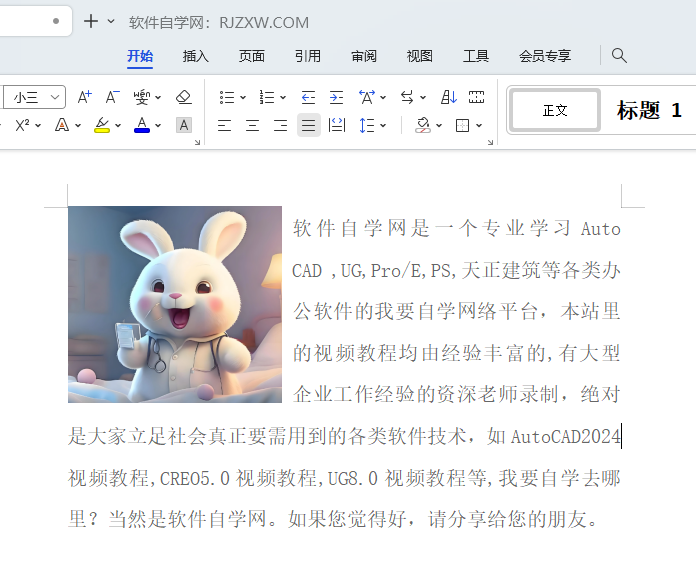The image size is (696, 564).
Task: Click the text direction arrows icon
Action: point(407,97)
